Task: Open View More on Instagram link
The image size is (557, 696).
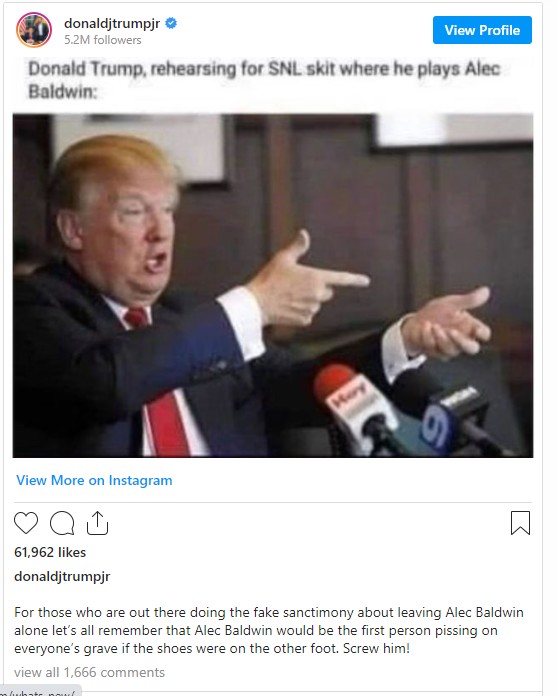Action: (94, 480)
